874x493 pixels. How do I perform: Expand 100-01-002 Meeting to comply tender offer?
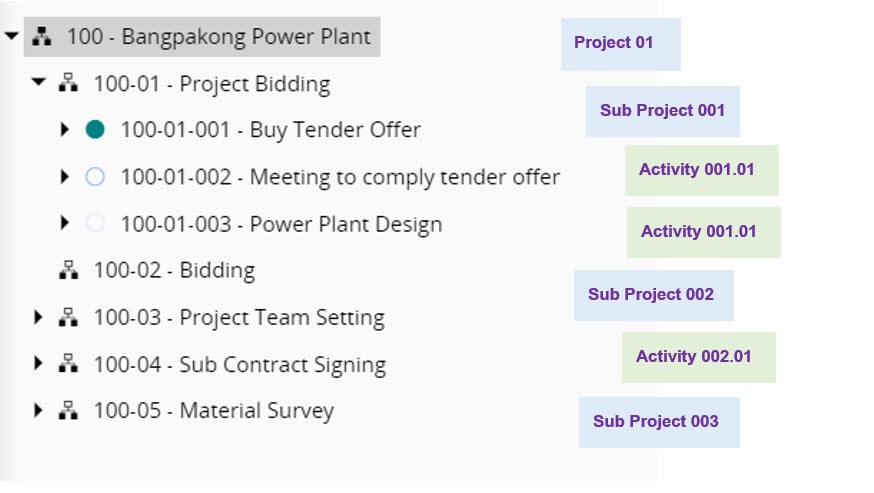click(x=65, y=177)
